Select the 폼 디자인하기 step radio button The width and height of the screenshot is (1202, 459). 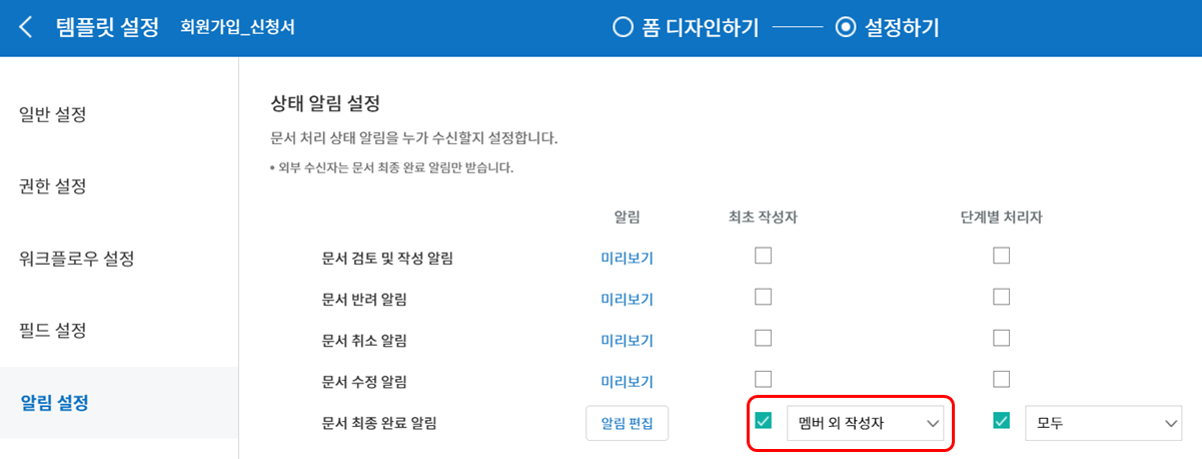pyautogui.click(x=623, y=28)
